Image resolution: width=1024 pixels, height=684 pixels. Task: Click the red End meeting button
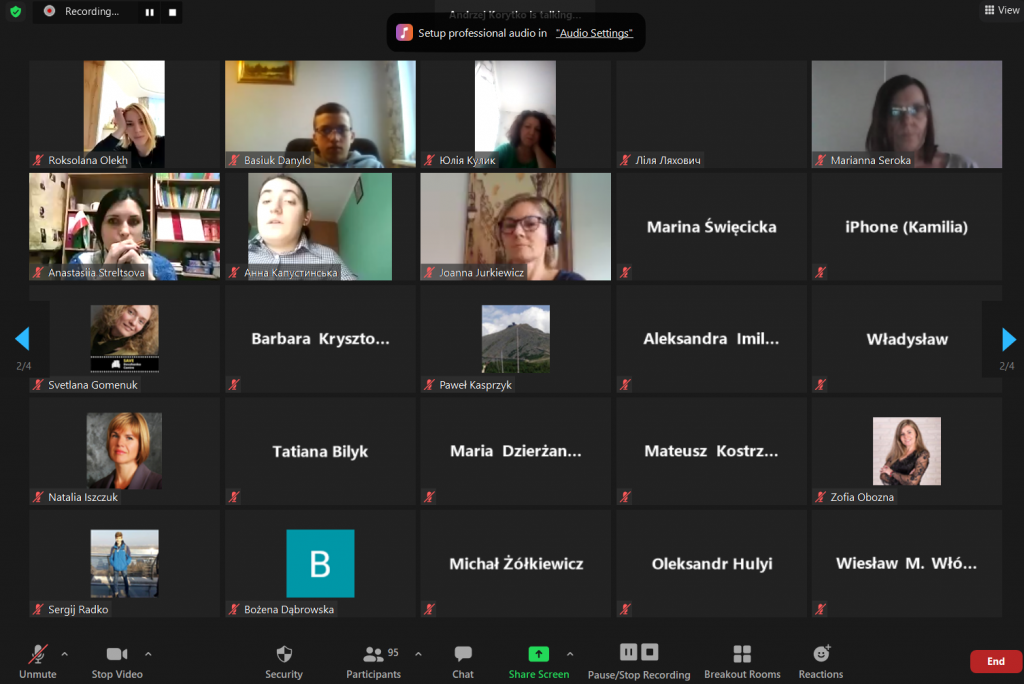(x=995, y=661)
